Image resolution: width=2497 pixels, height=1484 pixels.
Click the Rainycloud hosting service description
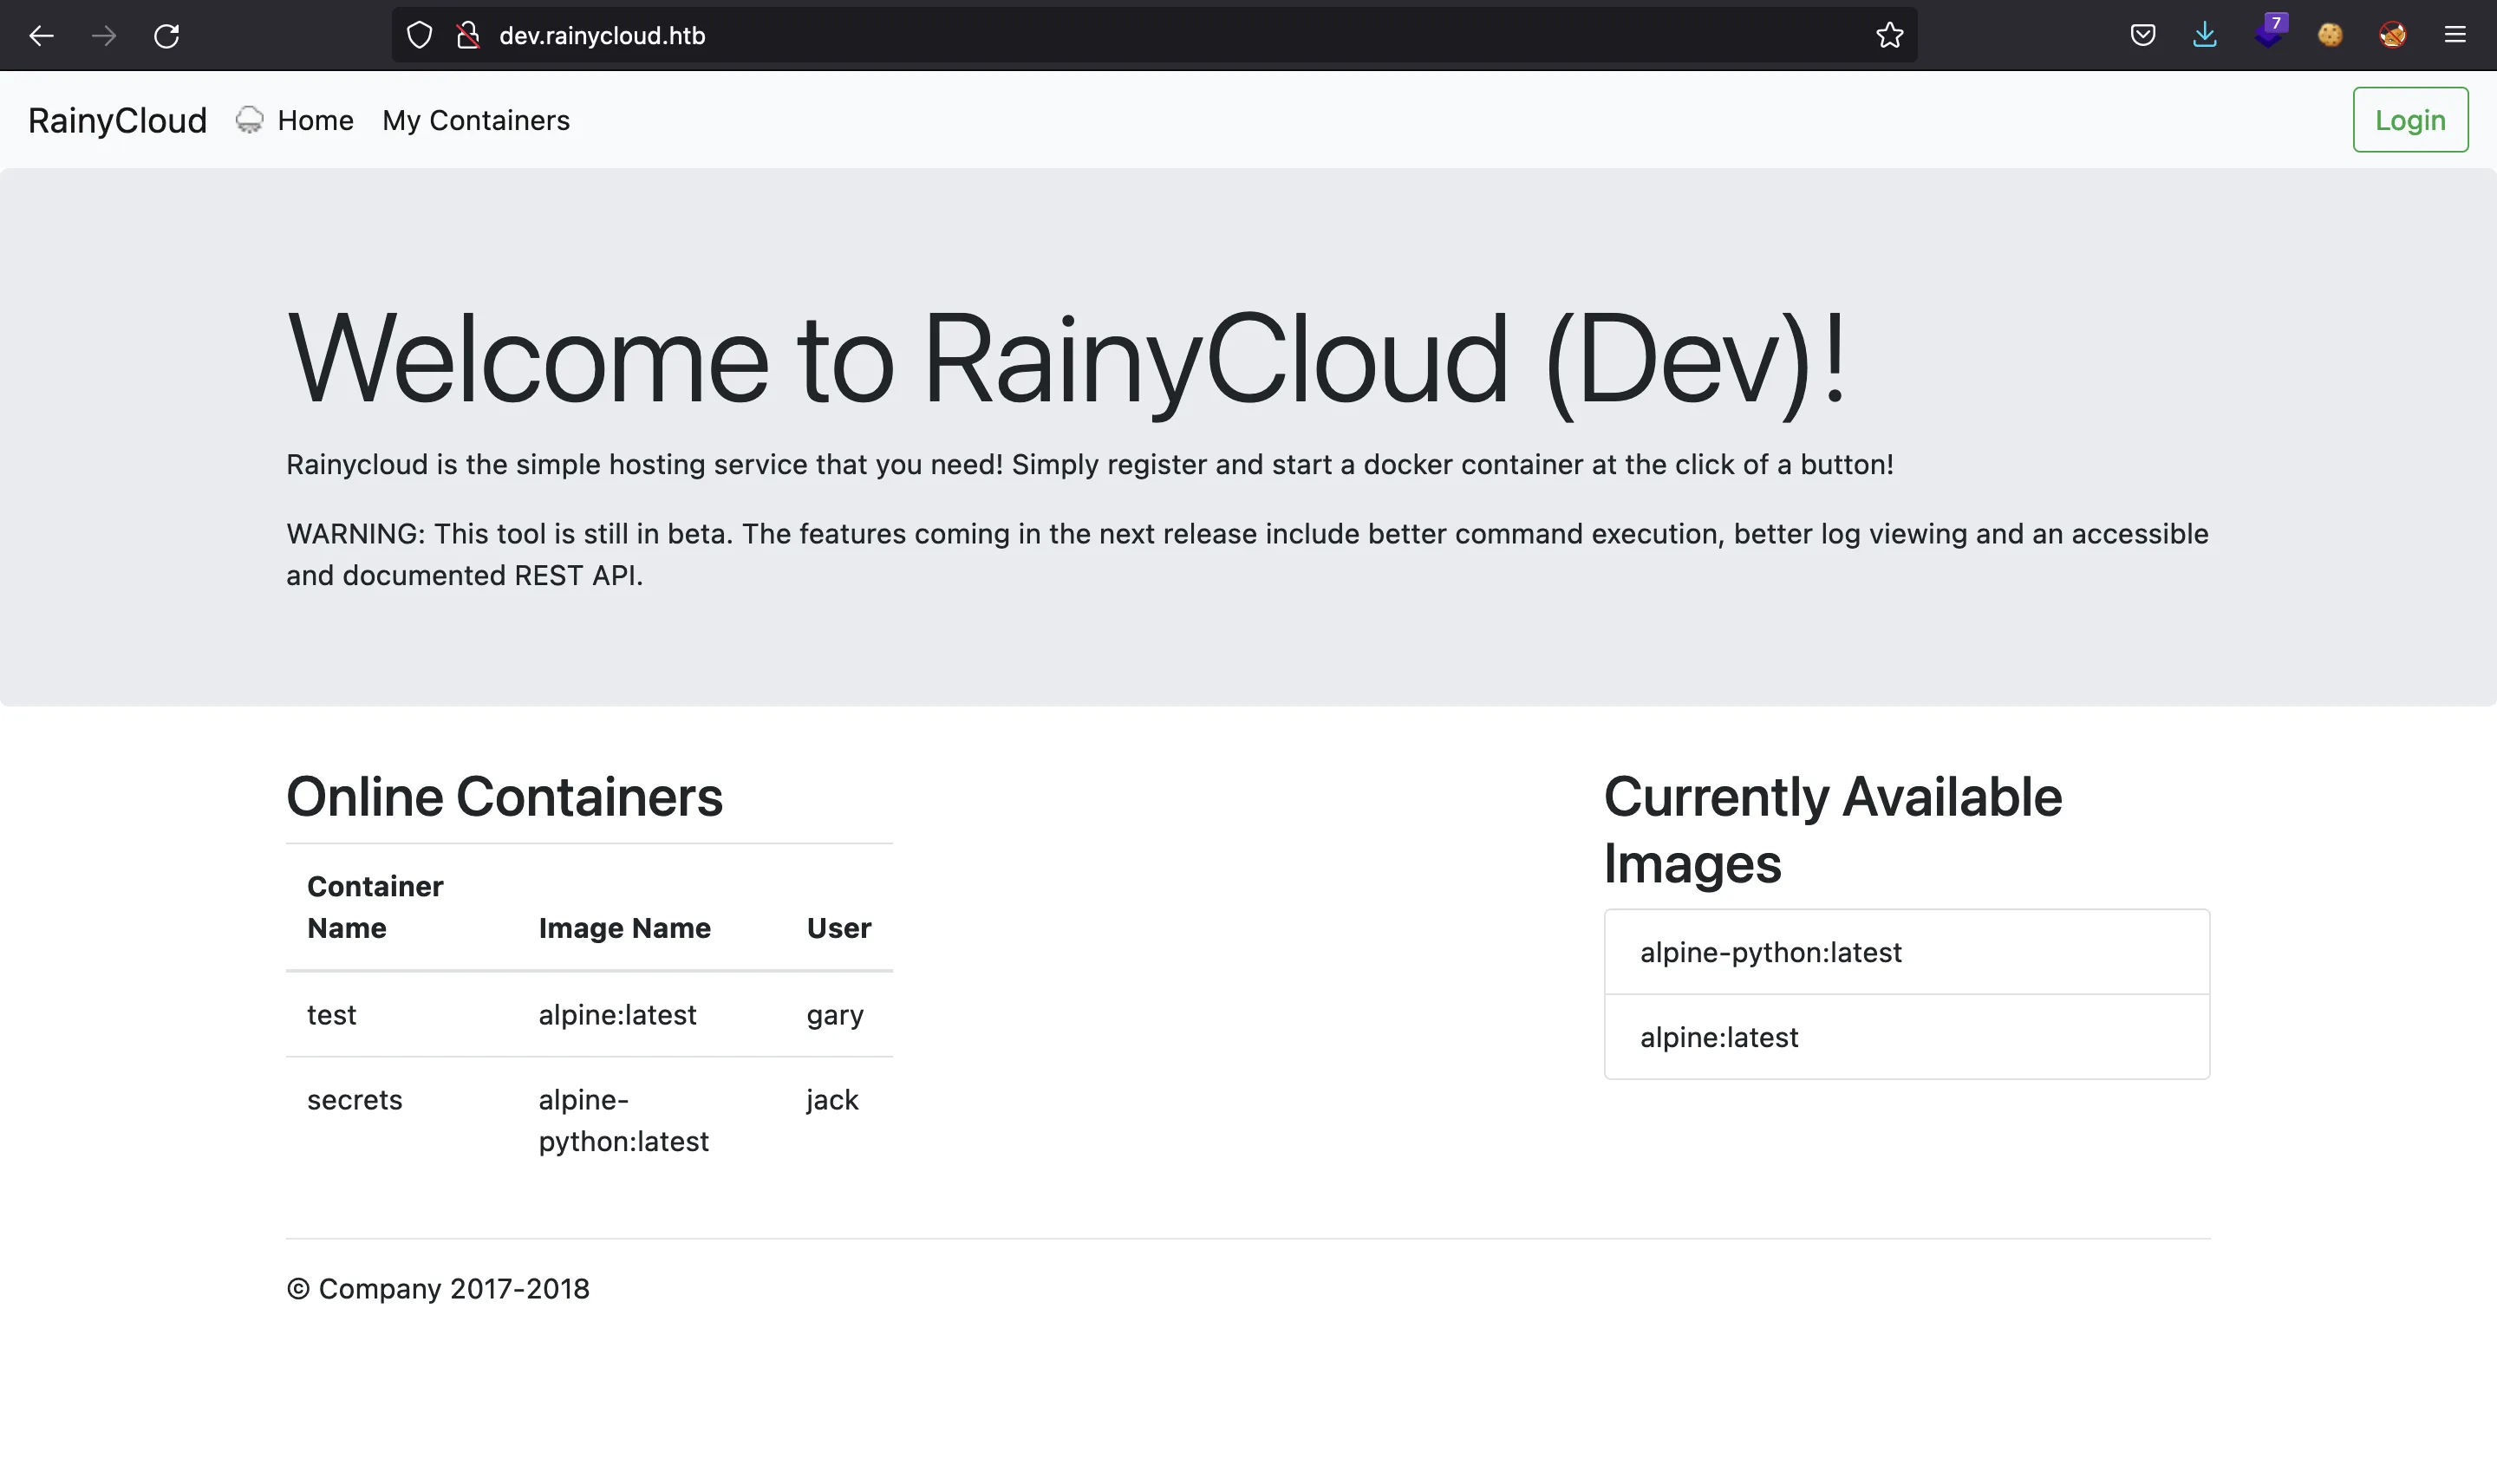pyautogui.click(x=1089, y=465)
